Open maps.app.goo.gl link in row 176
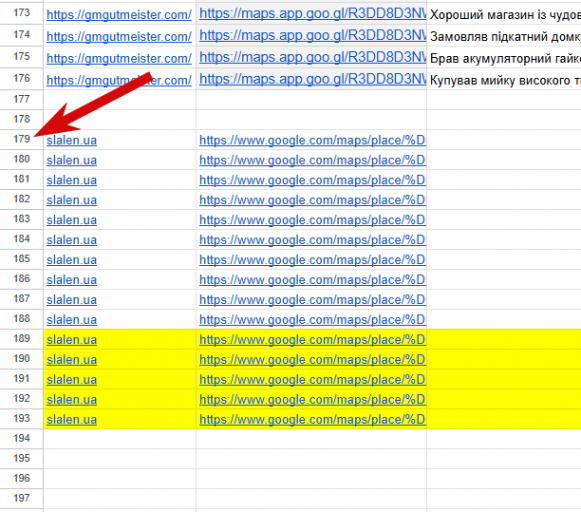 tap(313, 79)
